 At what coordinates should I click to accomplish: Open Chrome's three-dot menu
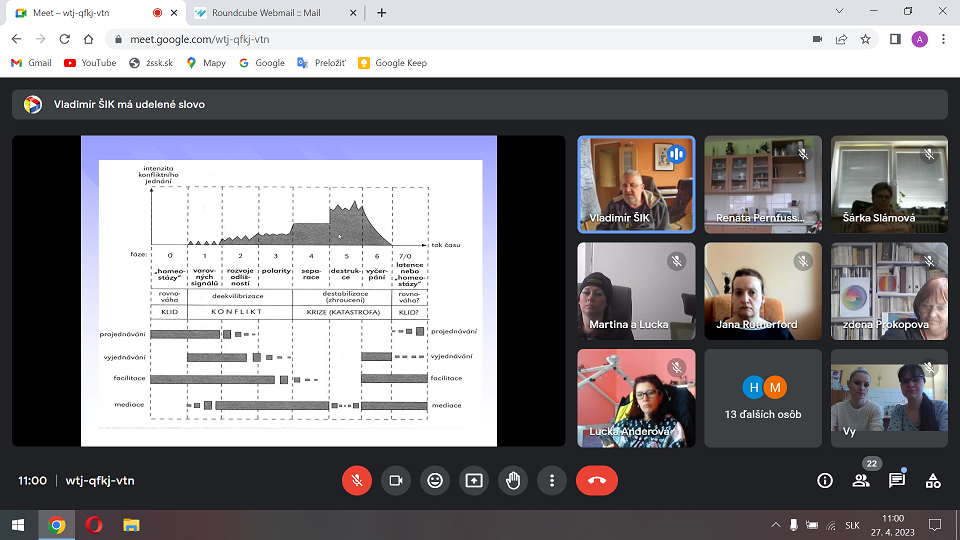coord(943,39)
